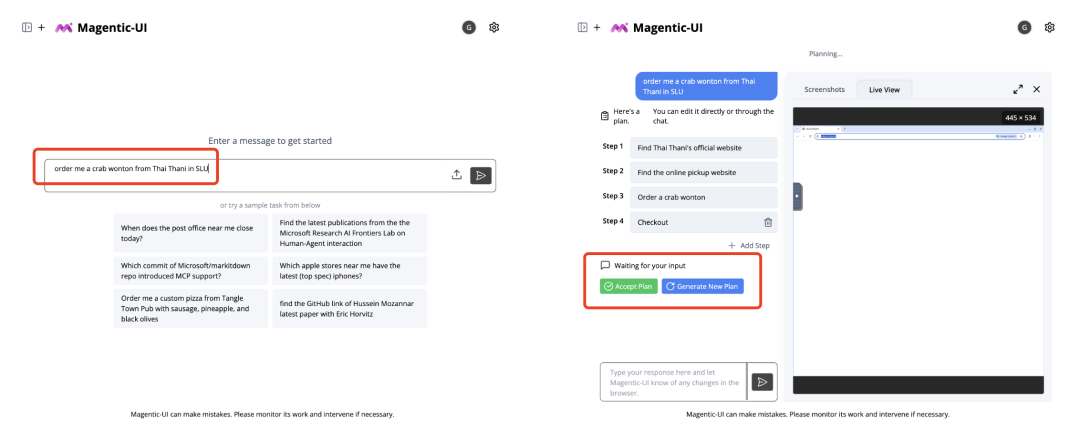Click the Accept Plan button
The width and height of the screenshot is (1080, 429).
pos(628,286)
